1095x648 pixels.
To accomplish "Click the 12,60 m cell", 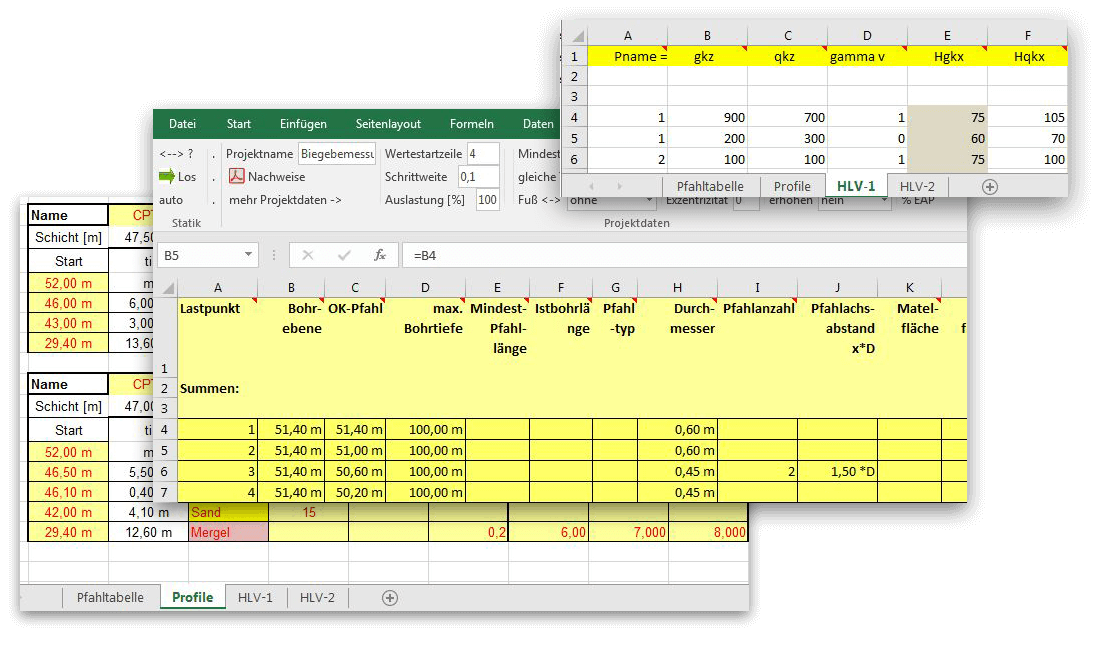I will [x=149, y=532].
